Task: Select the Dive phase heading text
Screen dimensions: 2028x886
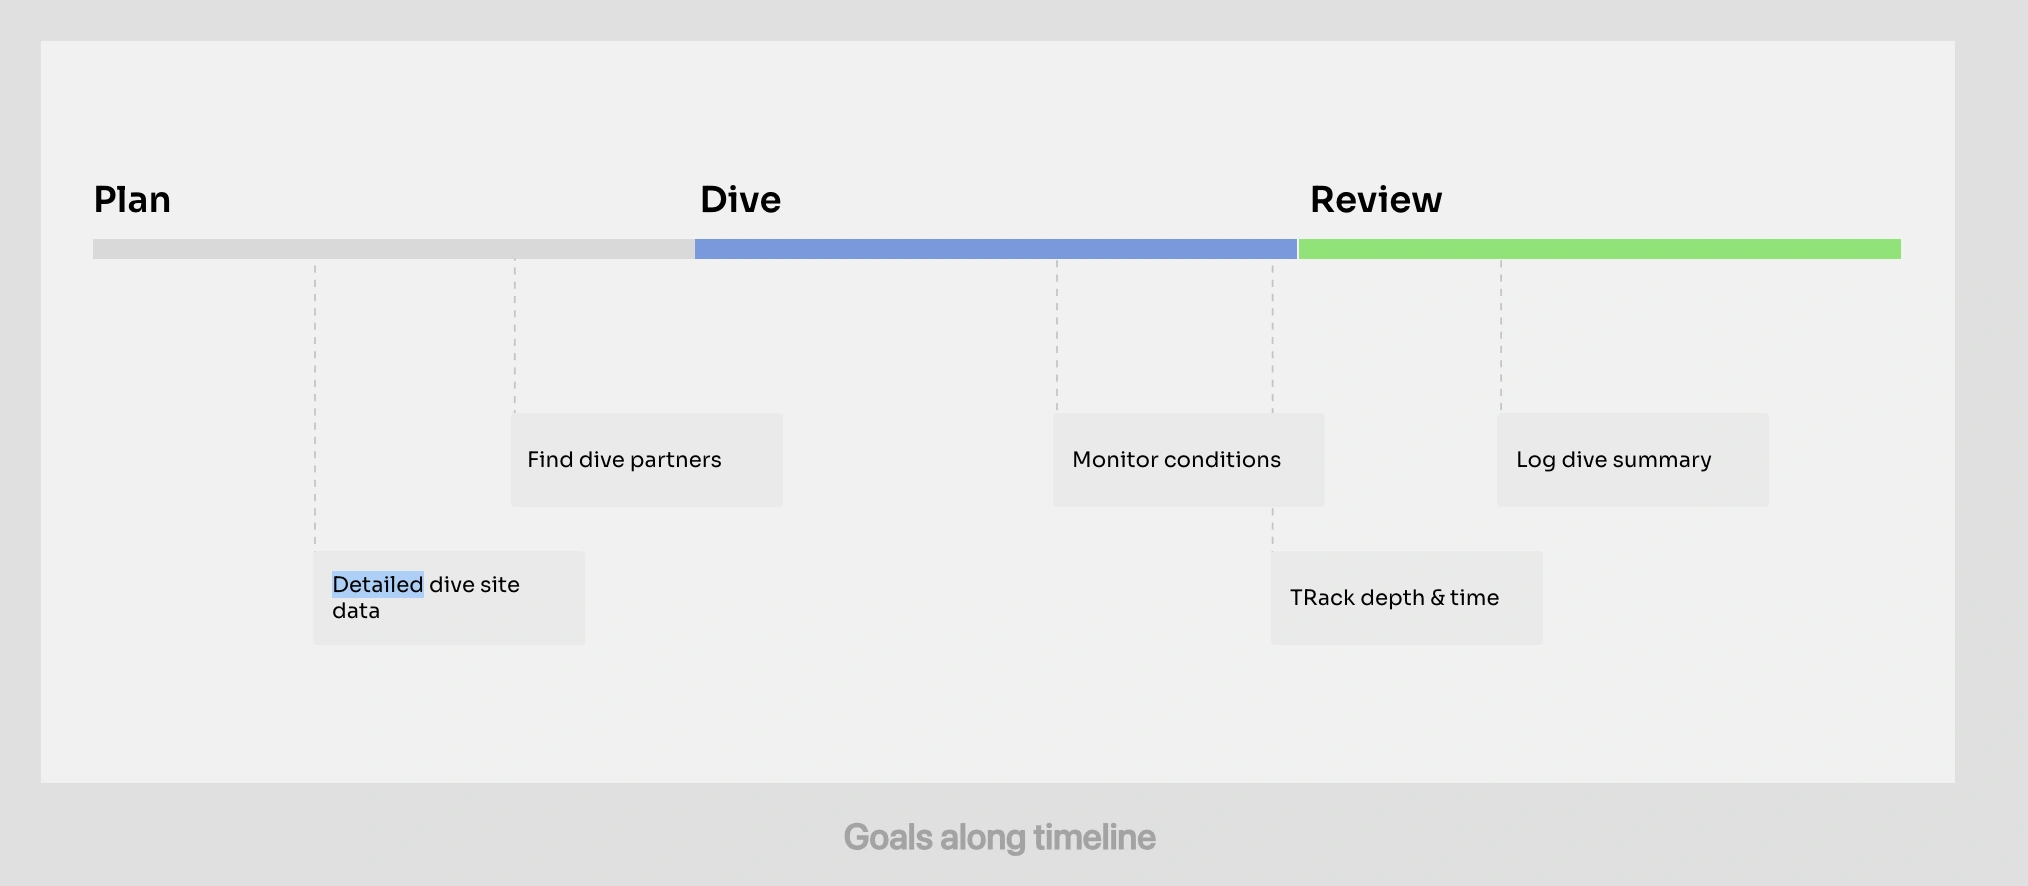Action: click(x=740, y=200)
